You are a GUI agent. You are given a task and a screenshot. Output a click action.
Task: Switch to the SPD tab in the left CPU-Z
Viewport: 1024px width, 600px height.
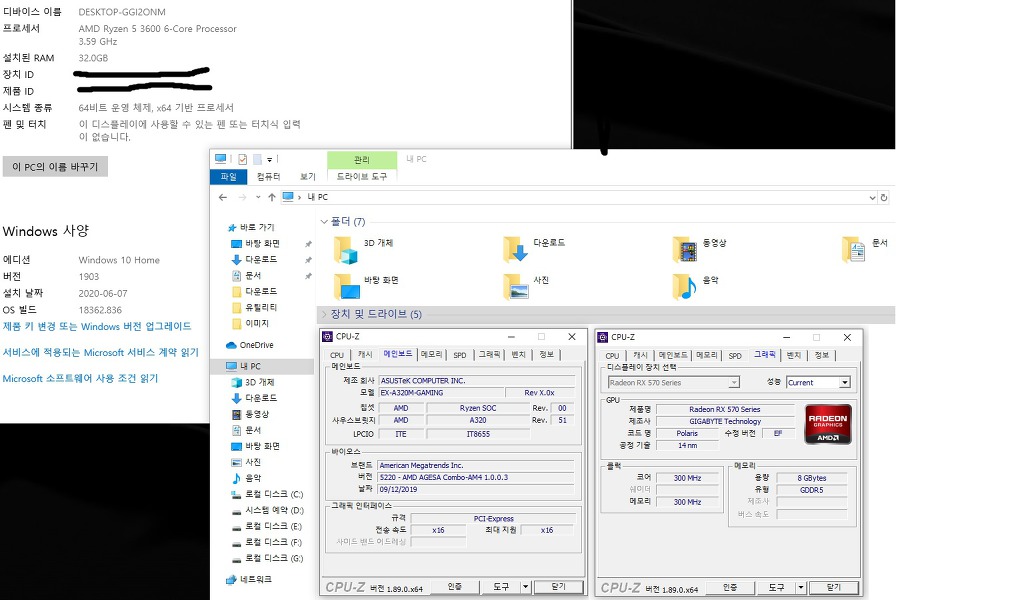pos(460,355)
